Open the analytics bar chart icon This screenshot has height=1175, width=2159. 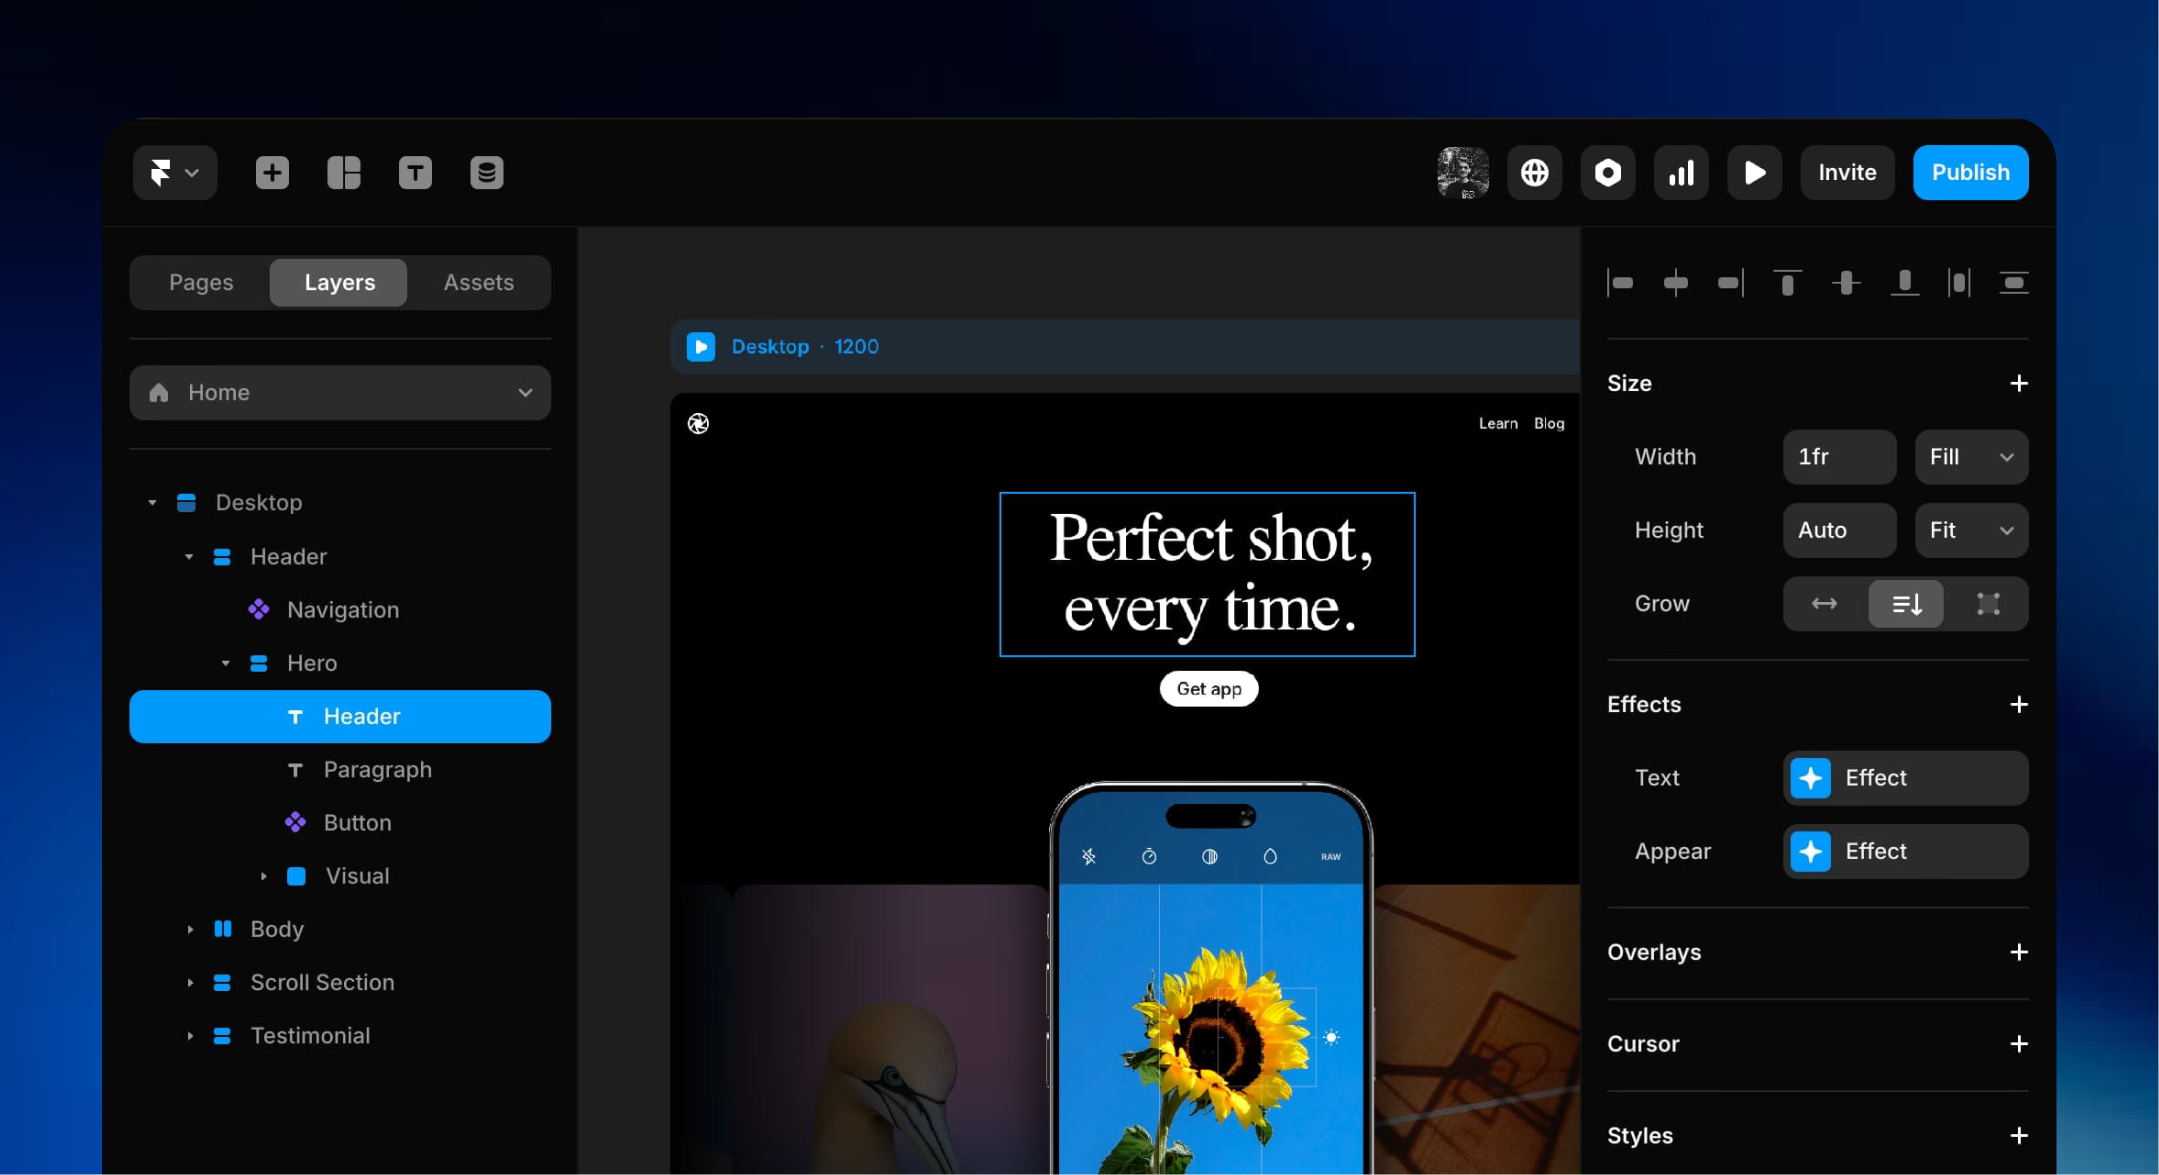(1681, 172)
